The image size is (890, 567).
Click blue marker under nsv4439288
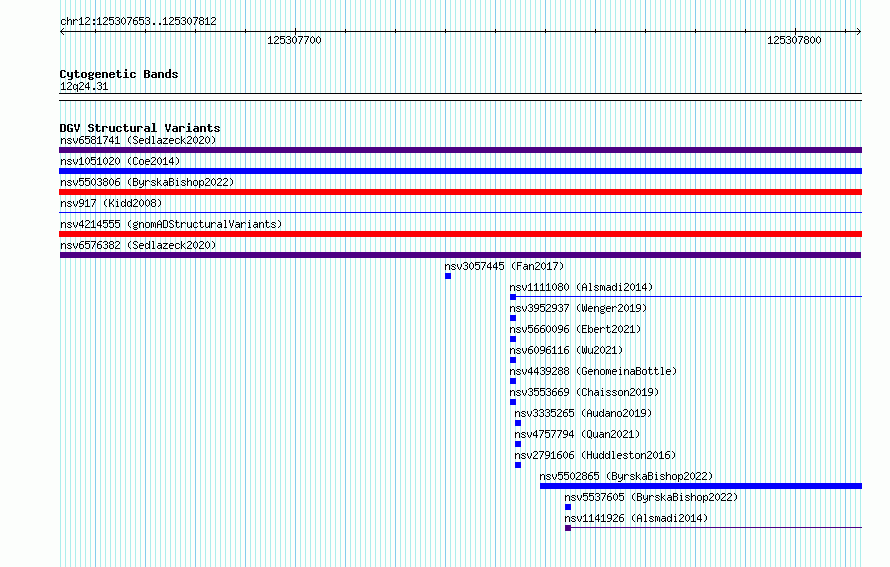513,381
